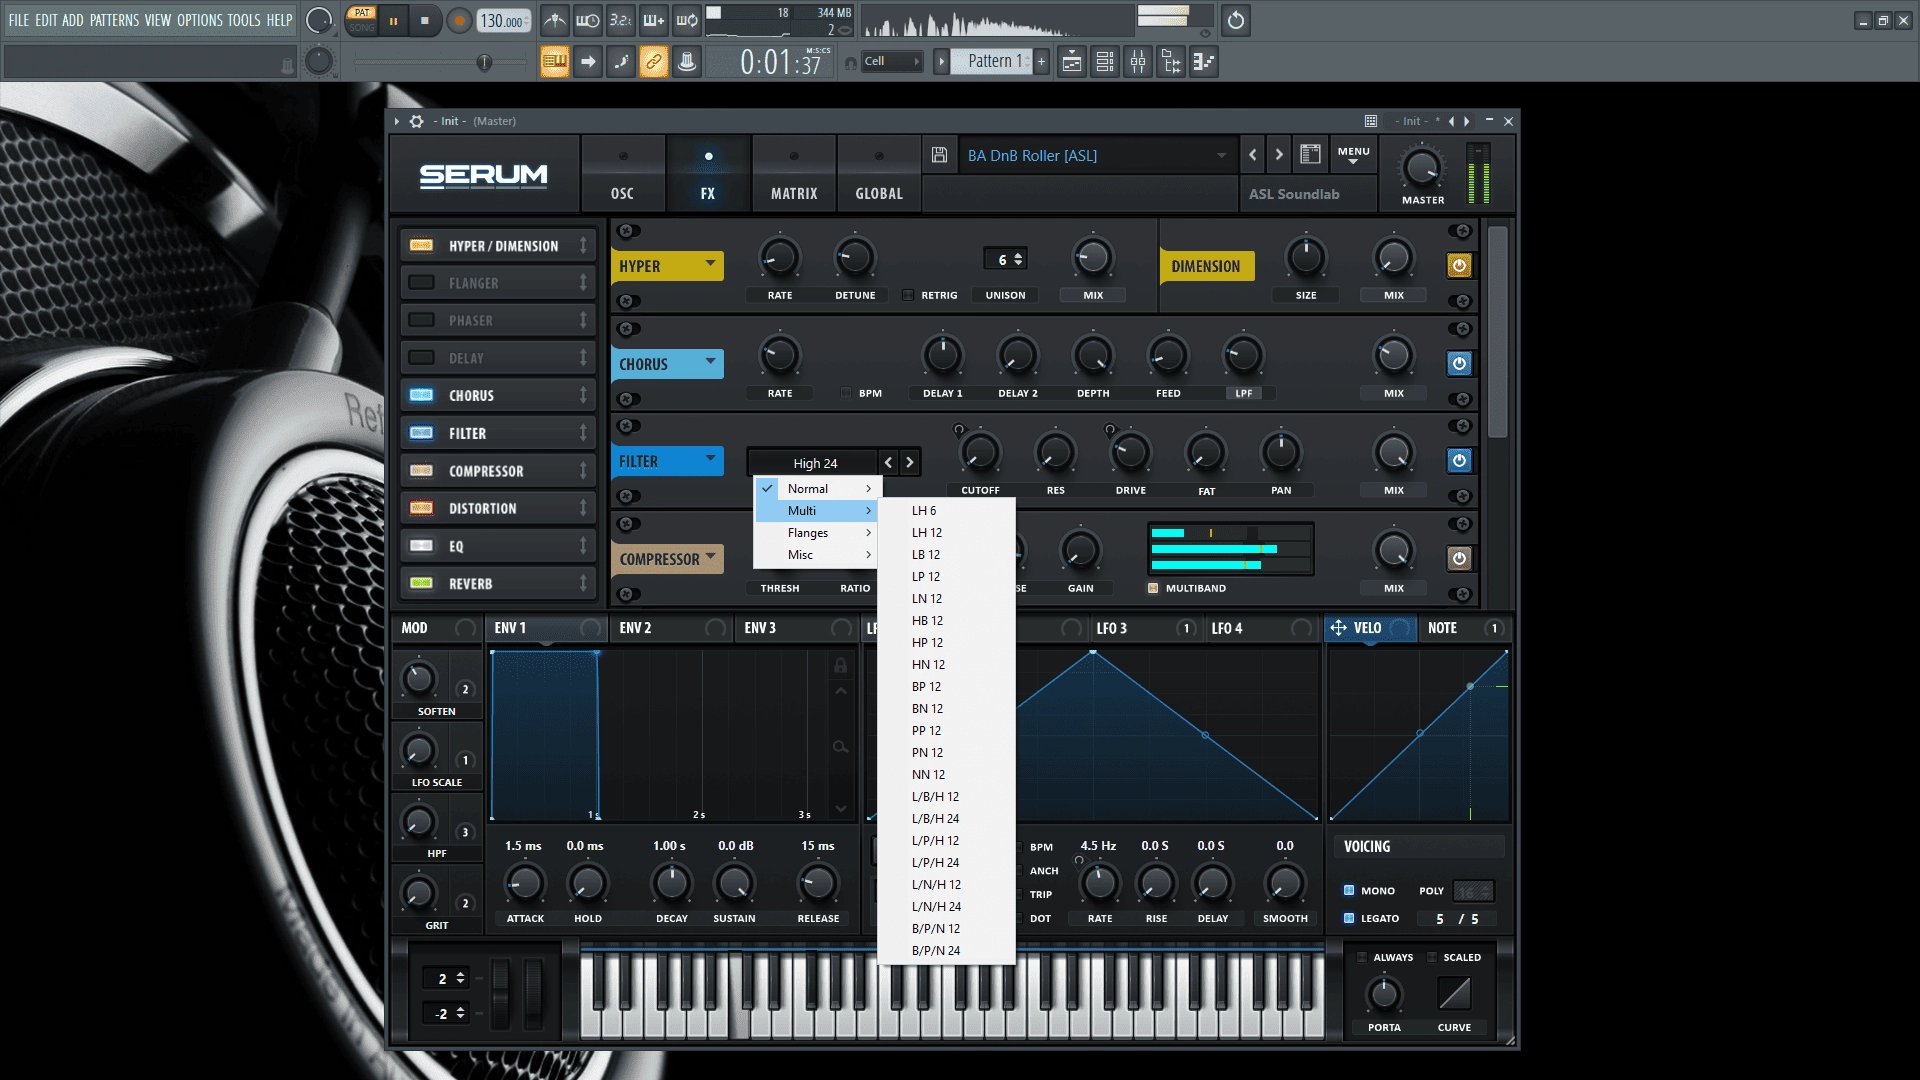Open the CHORUS effect dropdown arrow
1920x1080 pixels.
[x=710, y=362]
